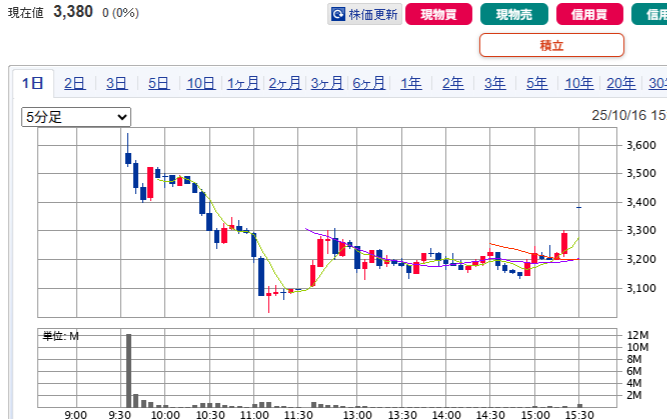
Task: Click the 株価更新 refresh button
Action: click(x=365, y=15)
